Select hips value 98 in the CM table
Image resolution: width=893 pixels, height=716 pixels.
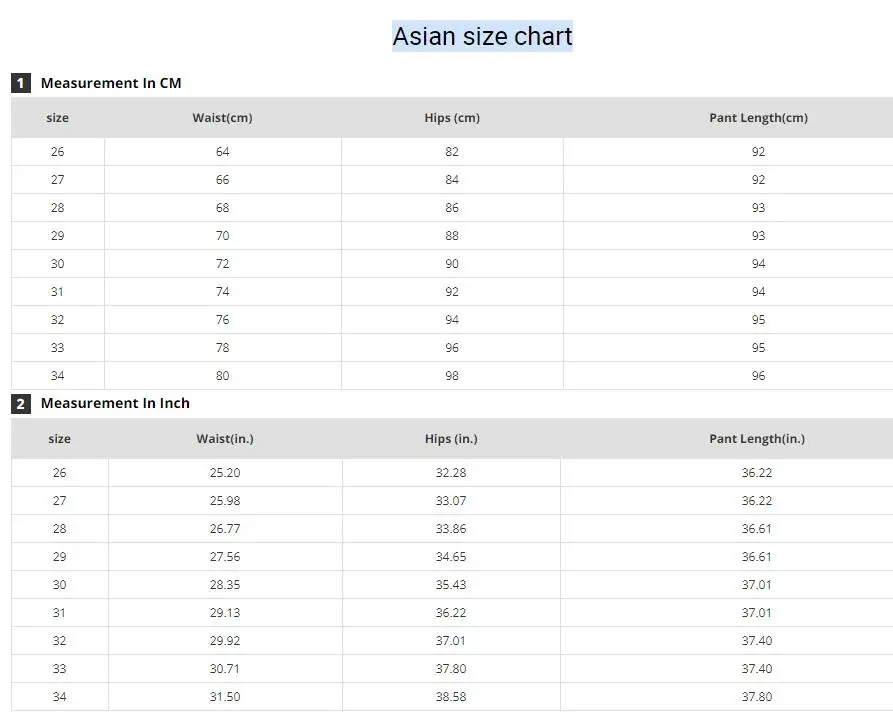coord(452,376)
